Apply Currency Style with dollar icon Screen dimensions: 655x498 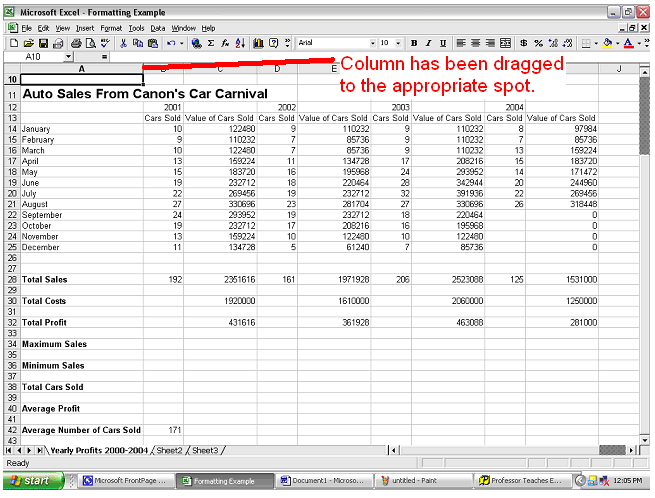pos(524,44)
